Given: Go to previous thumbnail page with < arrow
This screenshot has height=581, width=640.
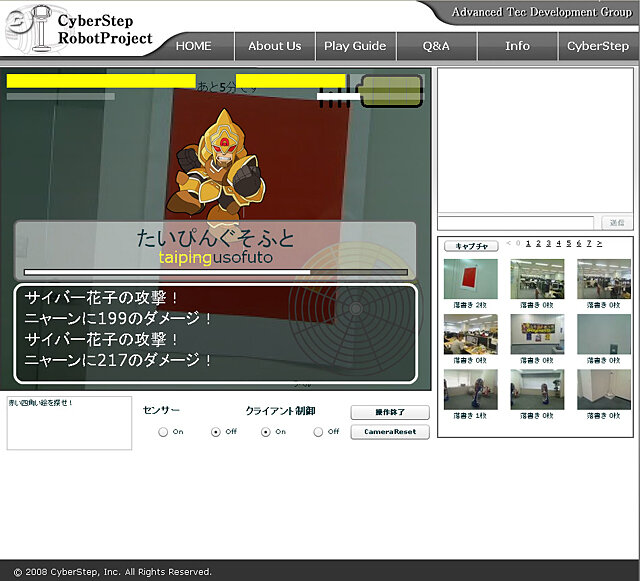Looking at the screenshot, I should (507, 243).
